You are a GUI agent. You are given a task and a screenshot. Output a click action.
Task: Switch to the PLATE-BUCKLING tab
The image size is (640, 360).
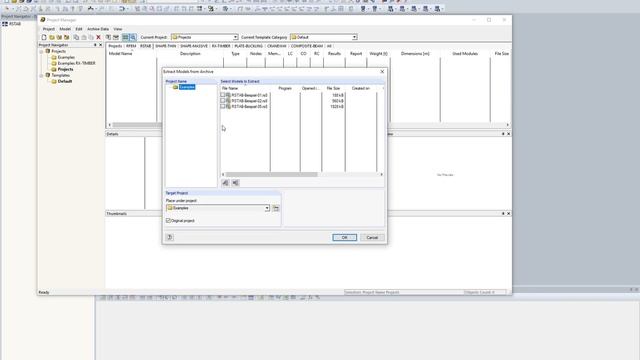pyautogui.click(x=249, y=46)
